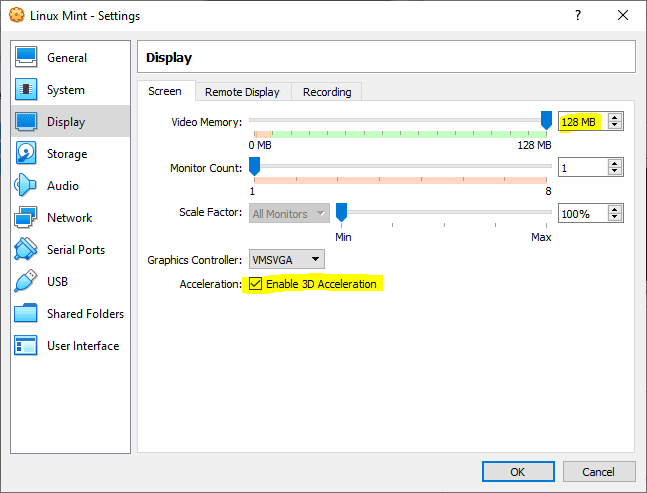Select the Network text label in sidebar
Viewport: 647px width, 493px height.
(70, 218)
